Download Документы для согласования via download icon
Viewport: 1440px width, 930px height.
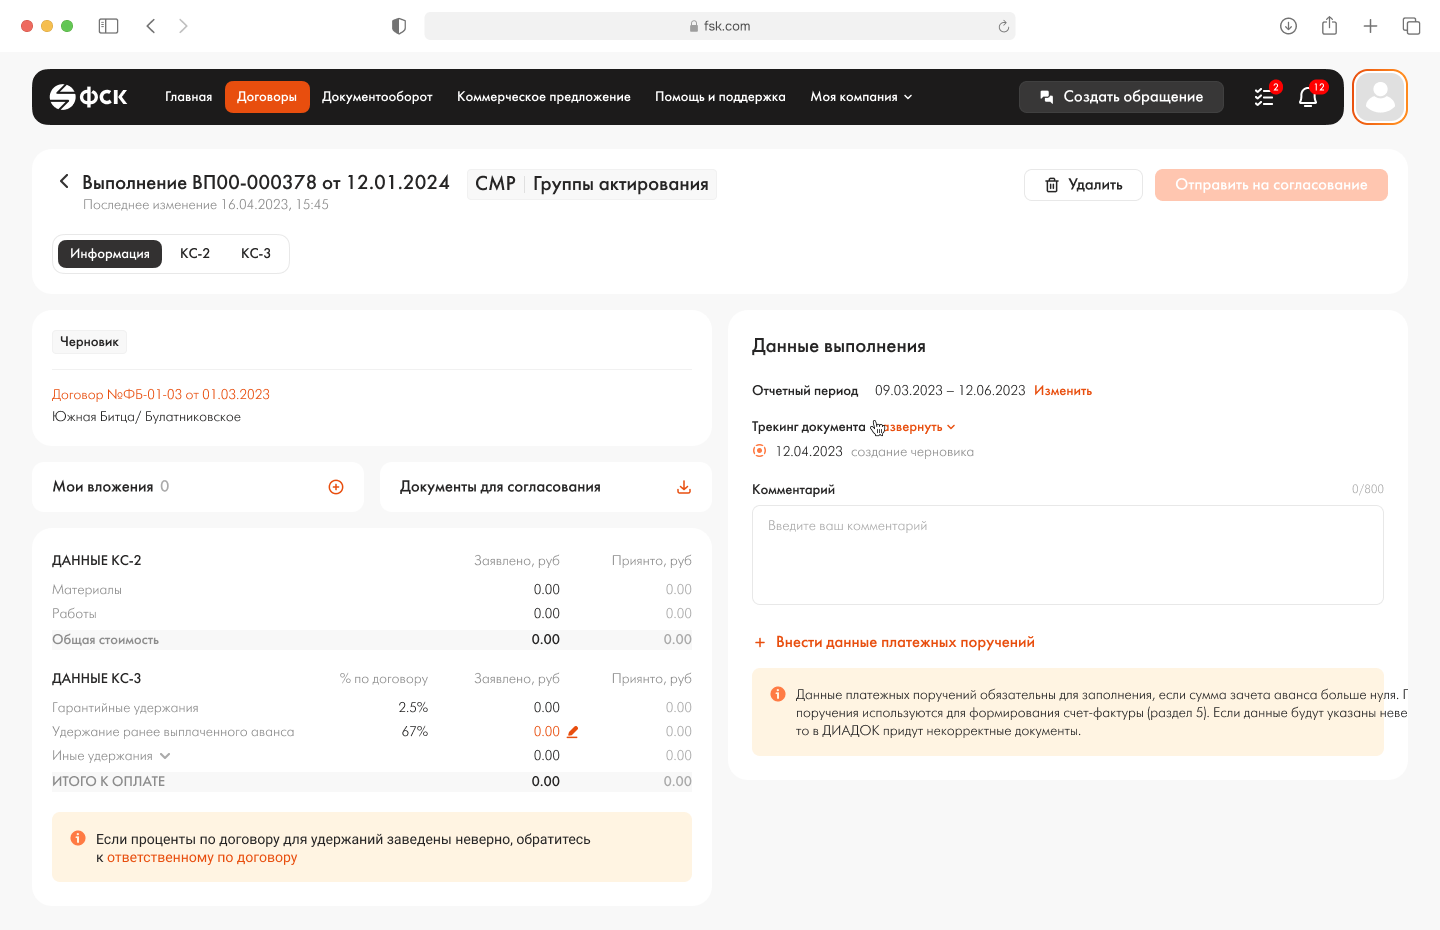[684, 487]
